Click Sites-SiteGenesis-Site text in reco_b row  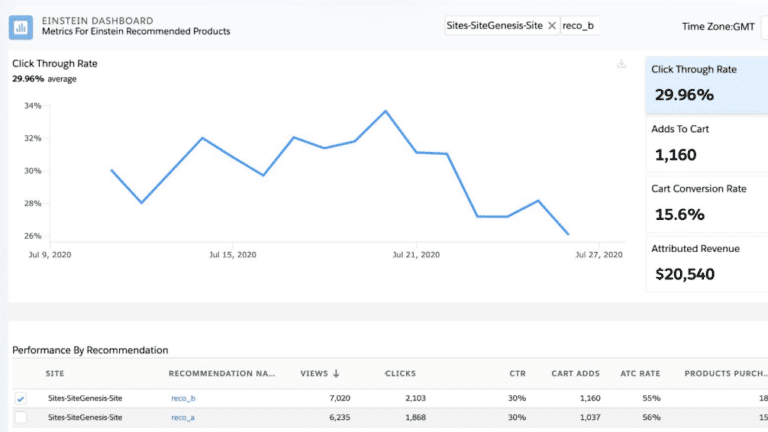coord(85,398)
